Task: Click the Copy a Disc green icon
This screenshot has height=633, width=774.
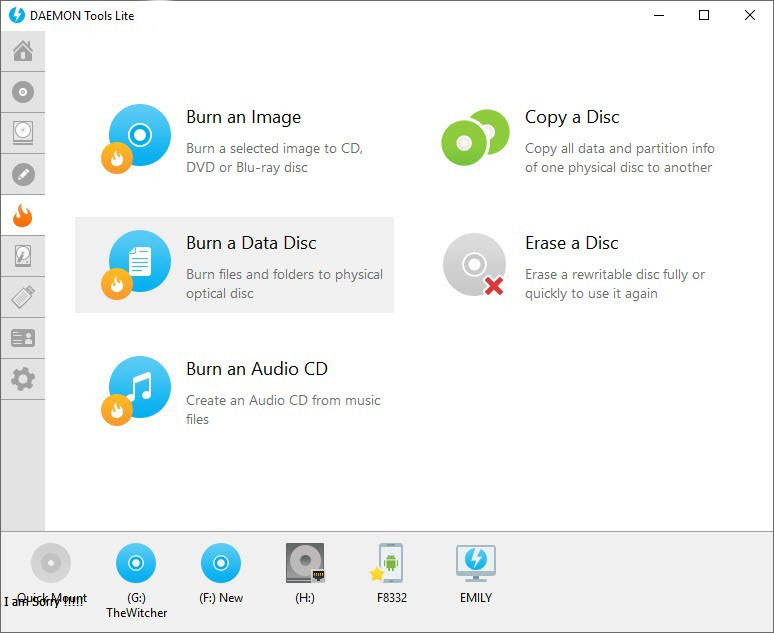Action: (x=475, y=137)
